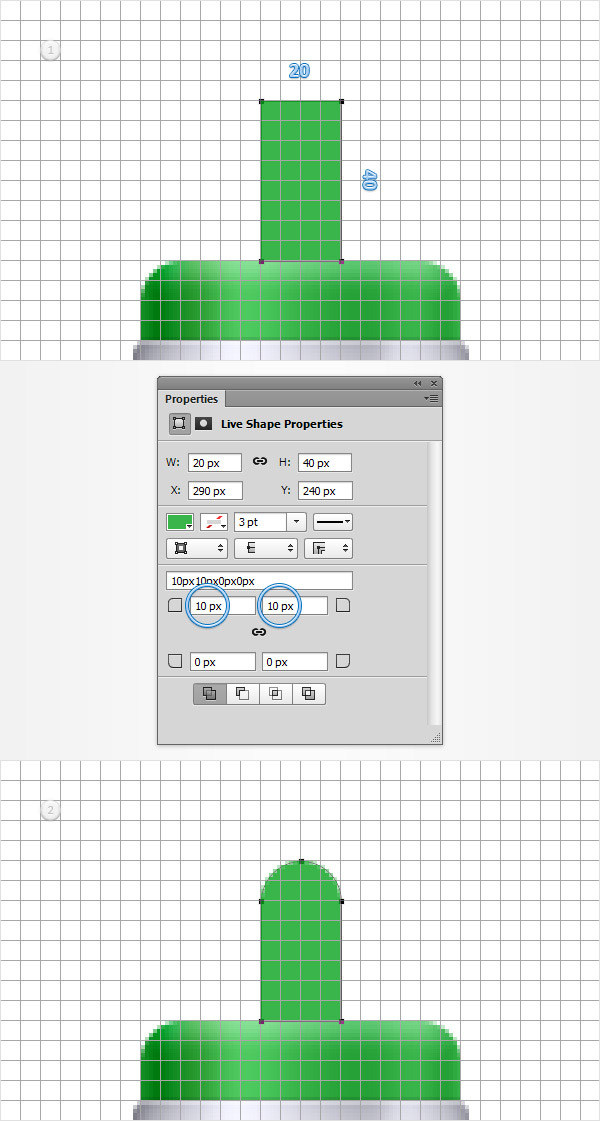The height and width of the screenshot is (1121, 600).
Task: Open the stroke color picker dropdown
Action: (x=214, y=522)
